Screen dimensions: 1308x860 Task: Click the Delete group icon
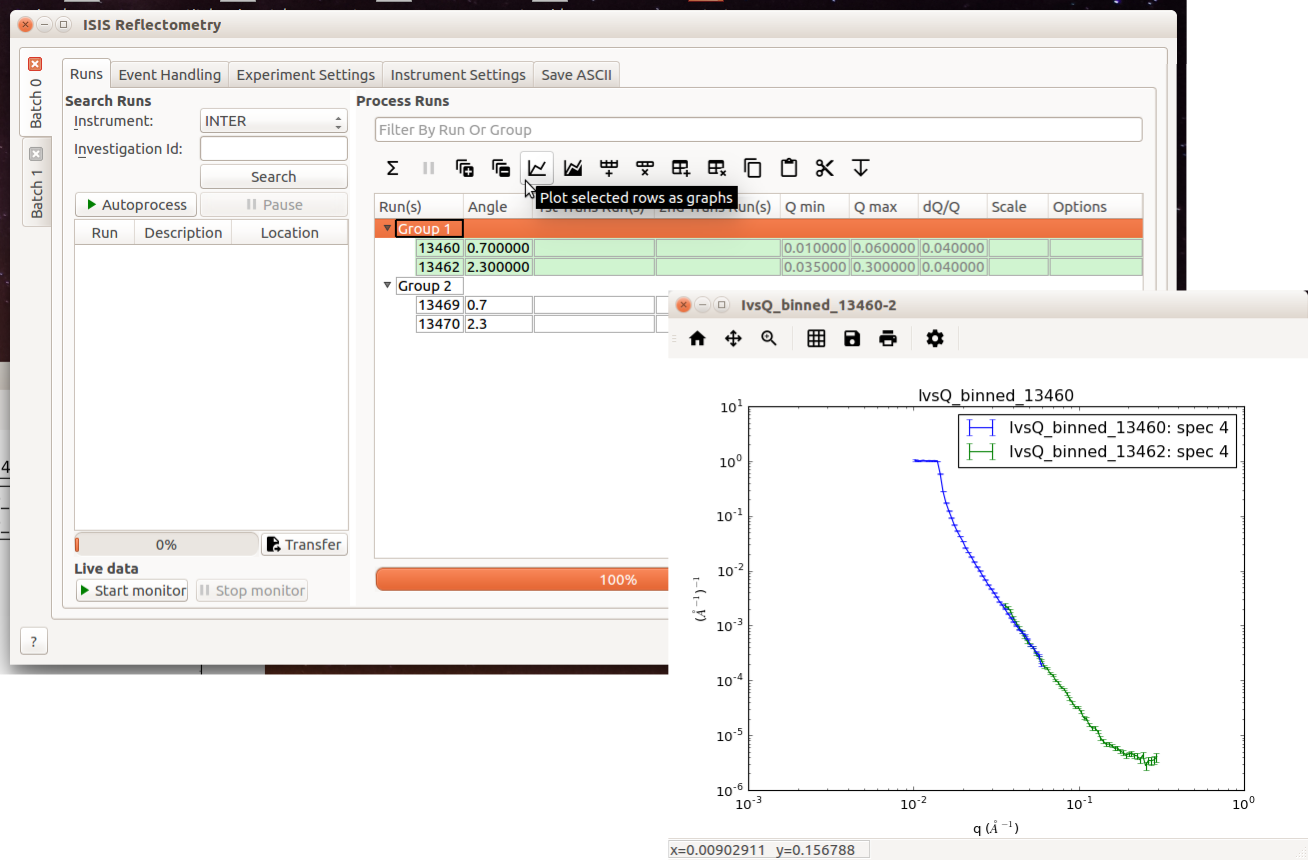click(x=716, y=168)
